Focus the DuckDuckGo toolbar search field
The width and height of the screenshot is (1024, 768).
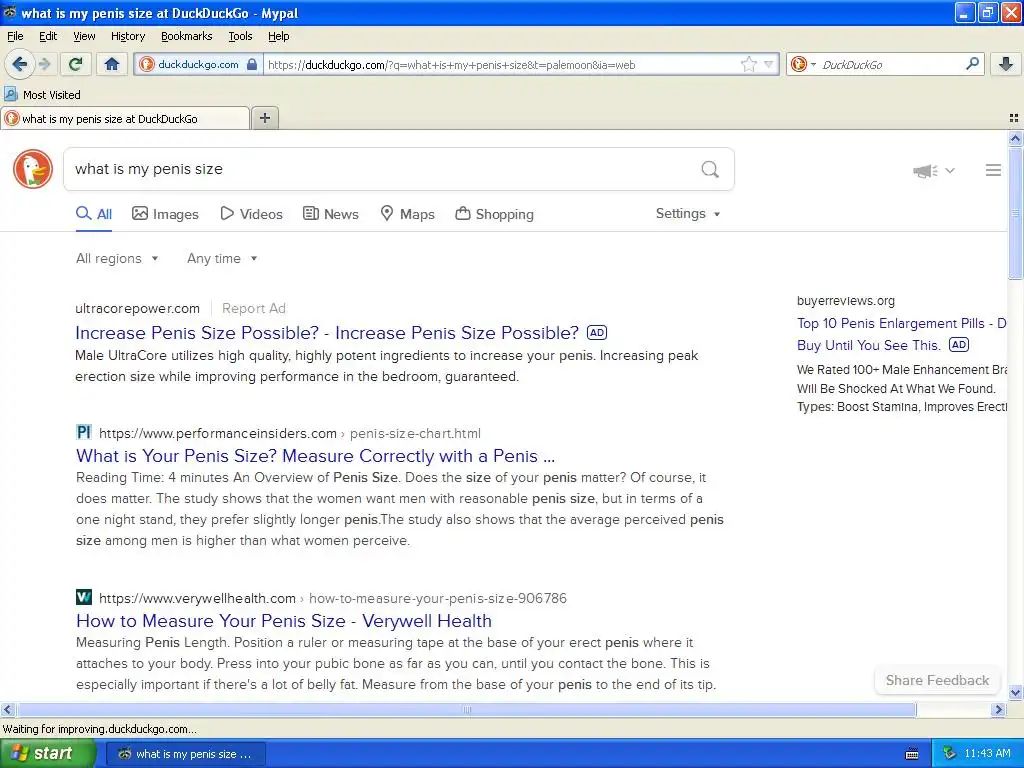coord(888,65)
